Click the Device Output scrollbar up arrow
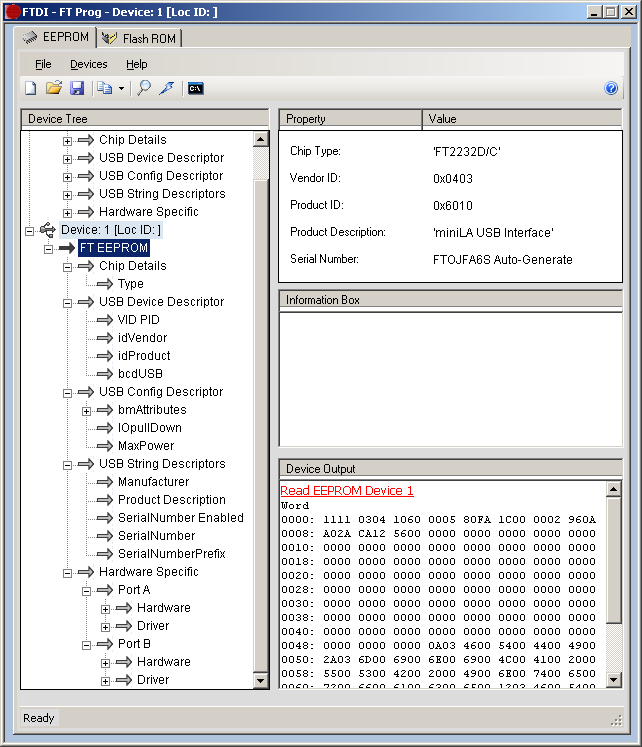 [x=613, y=489]
